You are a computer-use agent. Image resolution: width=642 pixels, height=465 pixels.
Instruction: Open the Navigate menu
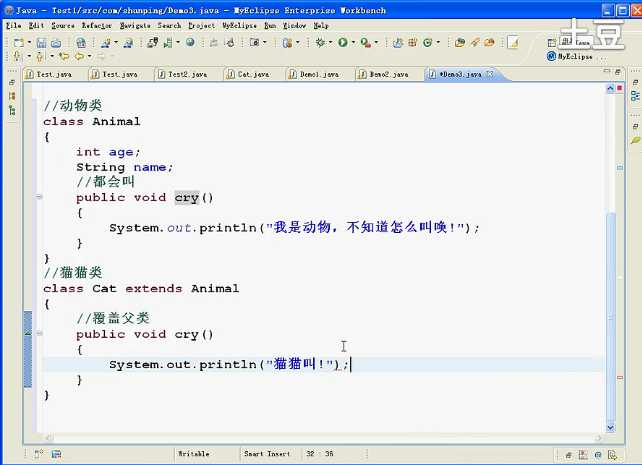[135, 25]
